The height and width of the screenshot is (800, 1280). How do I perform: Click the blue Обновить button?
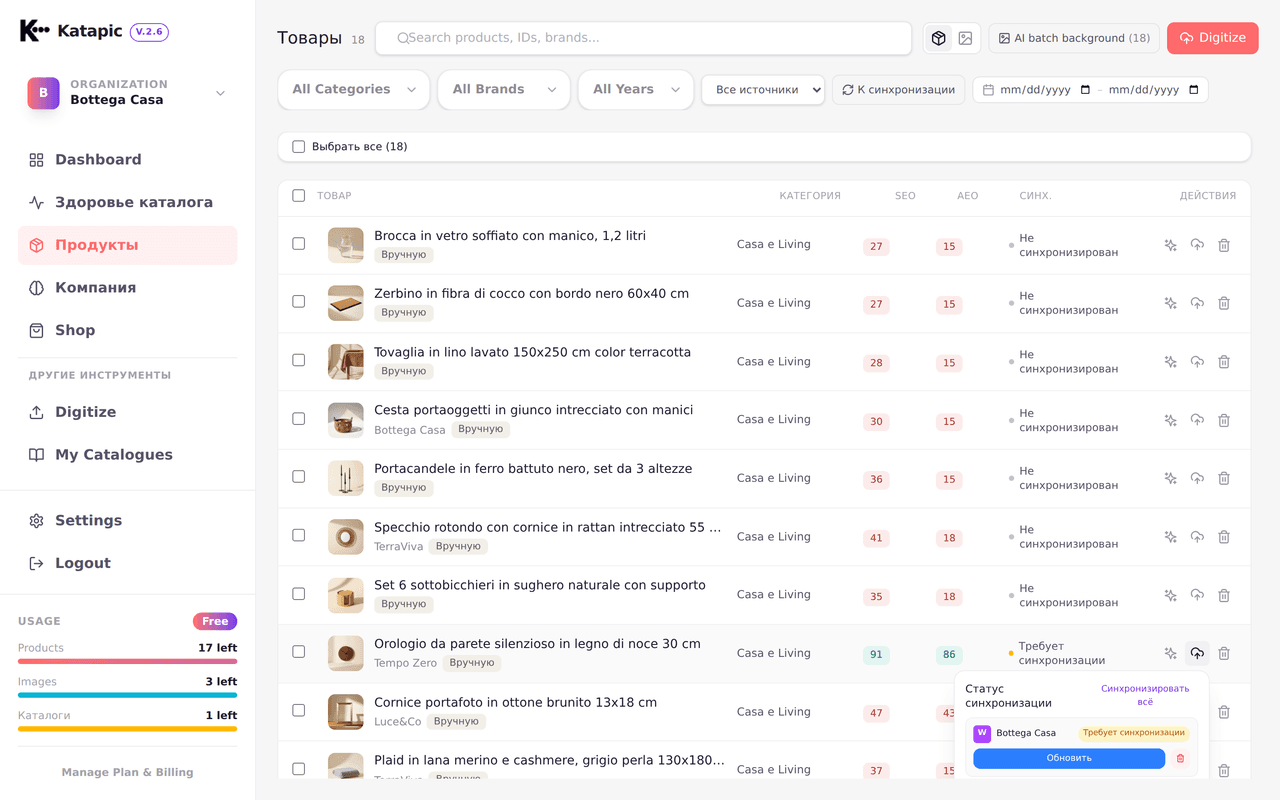click(x=1069, y=758)
